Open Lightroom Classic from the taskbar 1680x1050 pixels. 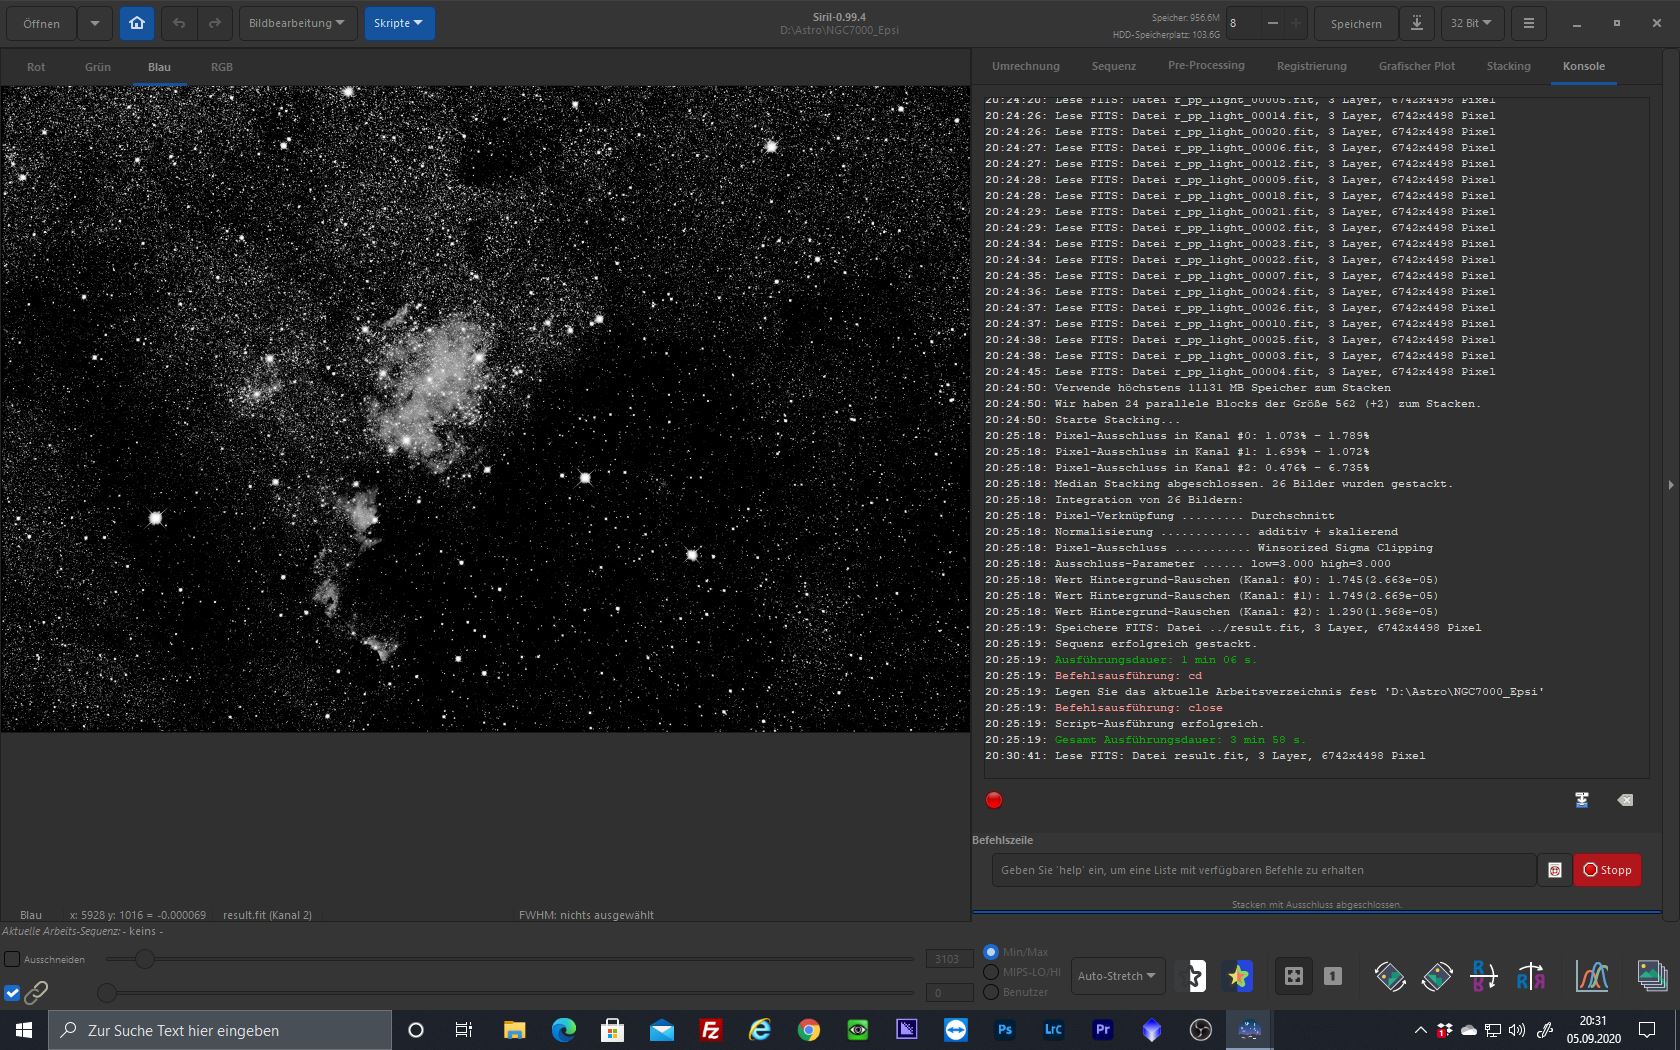point(1054,1030)
